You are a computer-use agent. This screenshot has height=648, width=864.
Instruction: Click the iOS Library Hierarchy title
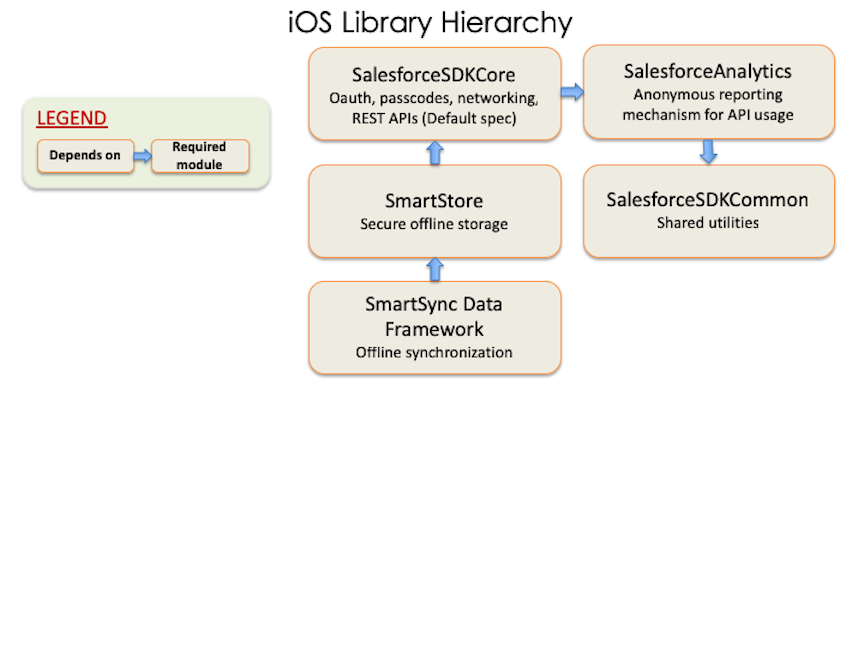pos(430,23)
